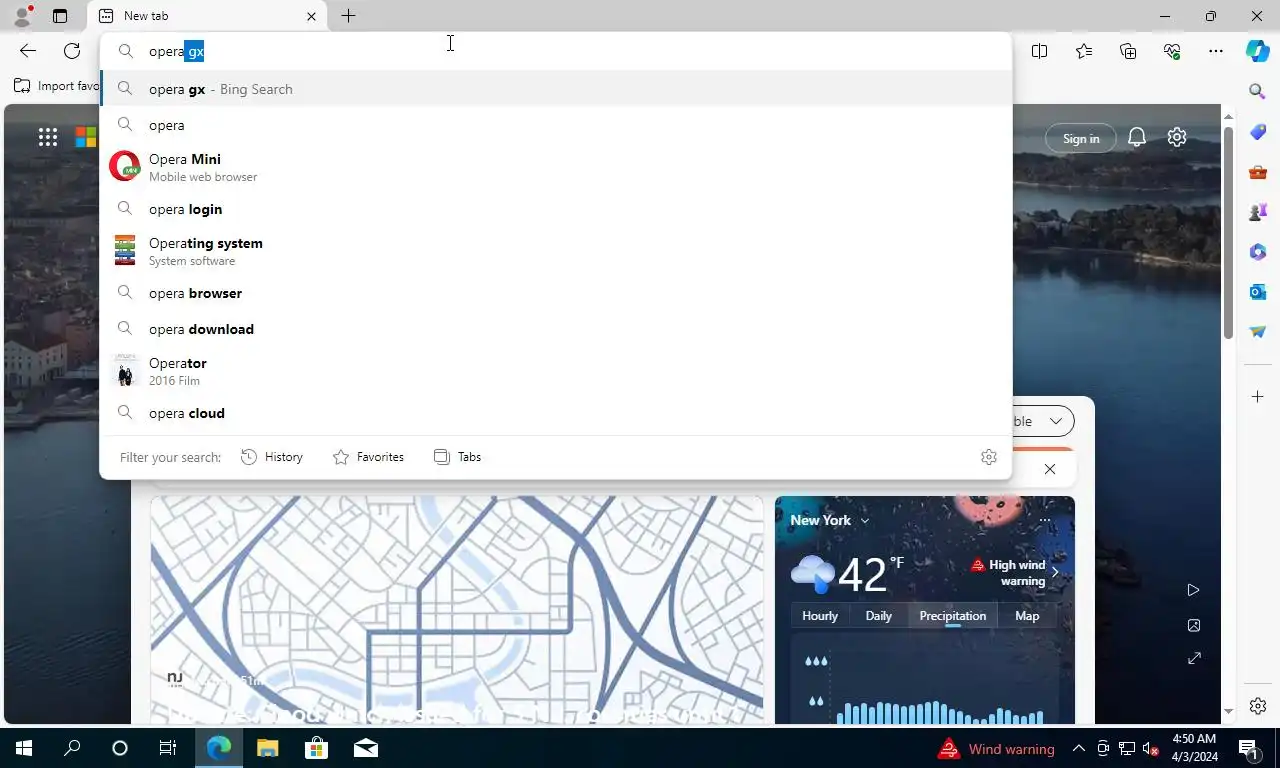Choose Operator 2016 Film suggestion

point(556,371)
